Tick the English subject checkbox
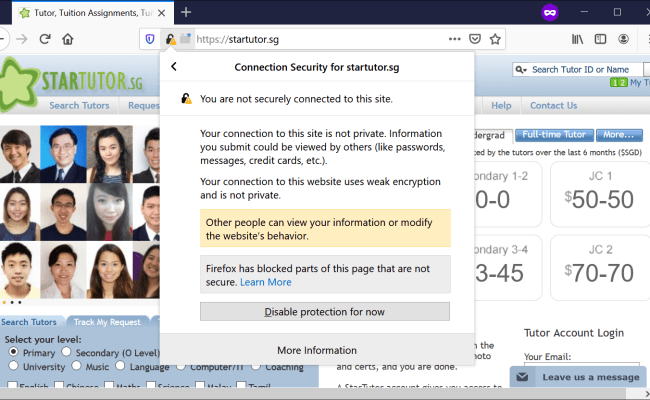Viewport: 650px width, 400px height. tap(12, 385)
